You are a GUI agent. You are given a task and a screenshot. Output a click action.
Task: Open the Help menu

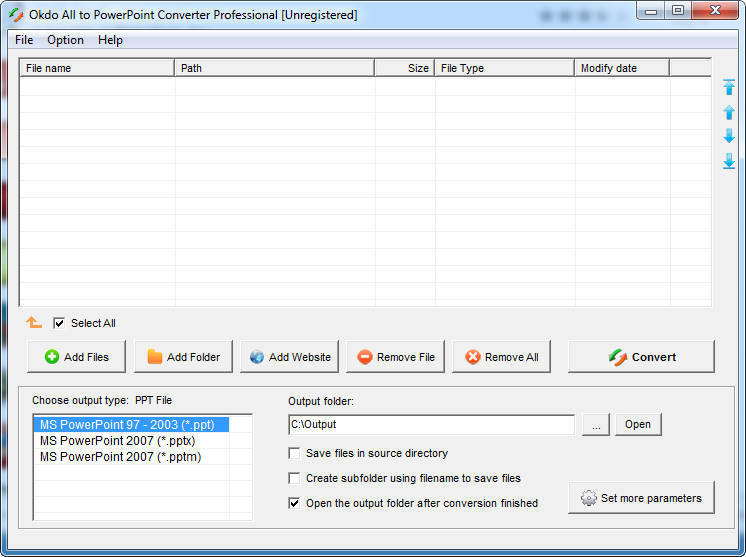110,40
